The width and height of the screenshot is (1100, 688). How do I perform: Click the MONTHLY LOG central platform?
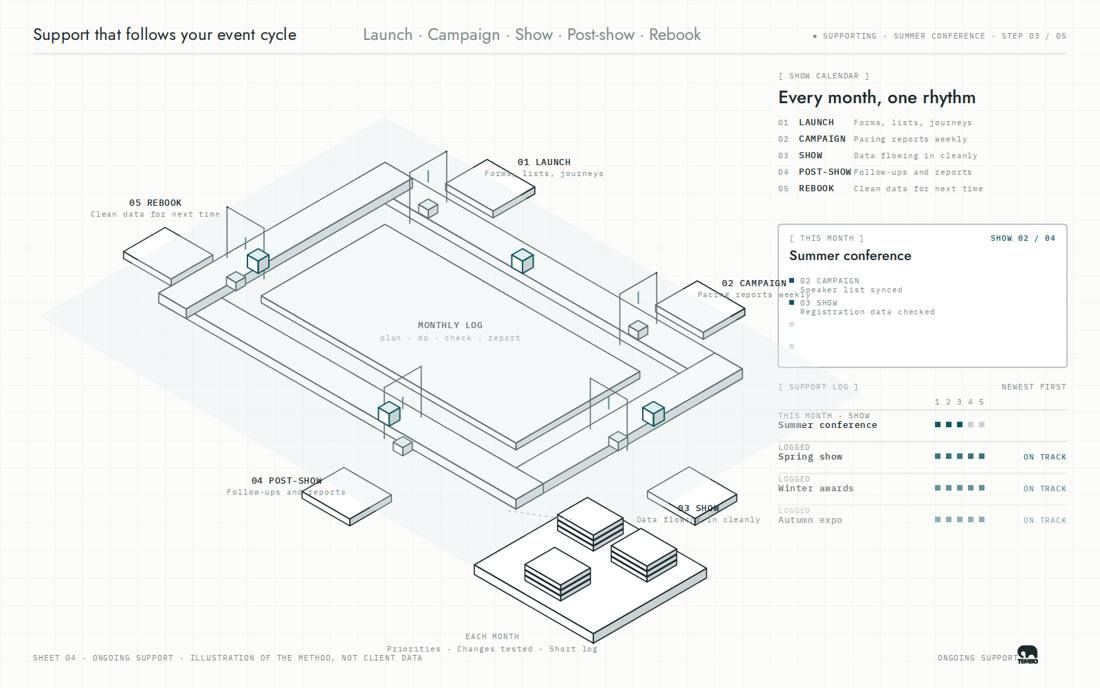click(x=450, y=337)
